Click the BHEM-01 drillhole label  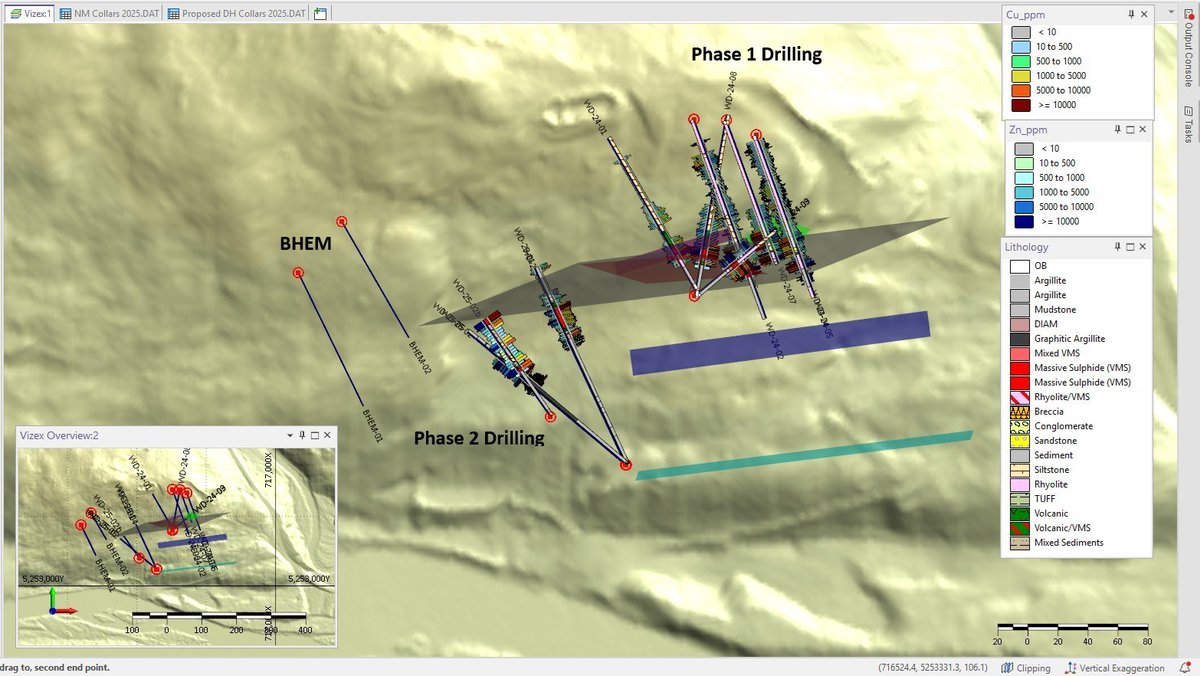[373, 426]
